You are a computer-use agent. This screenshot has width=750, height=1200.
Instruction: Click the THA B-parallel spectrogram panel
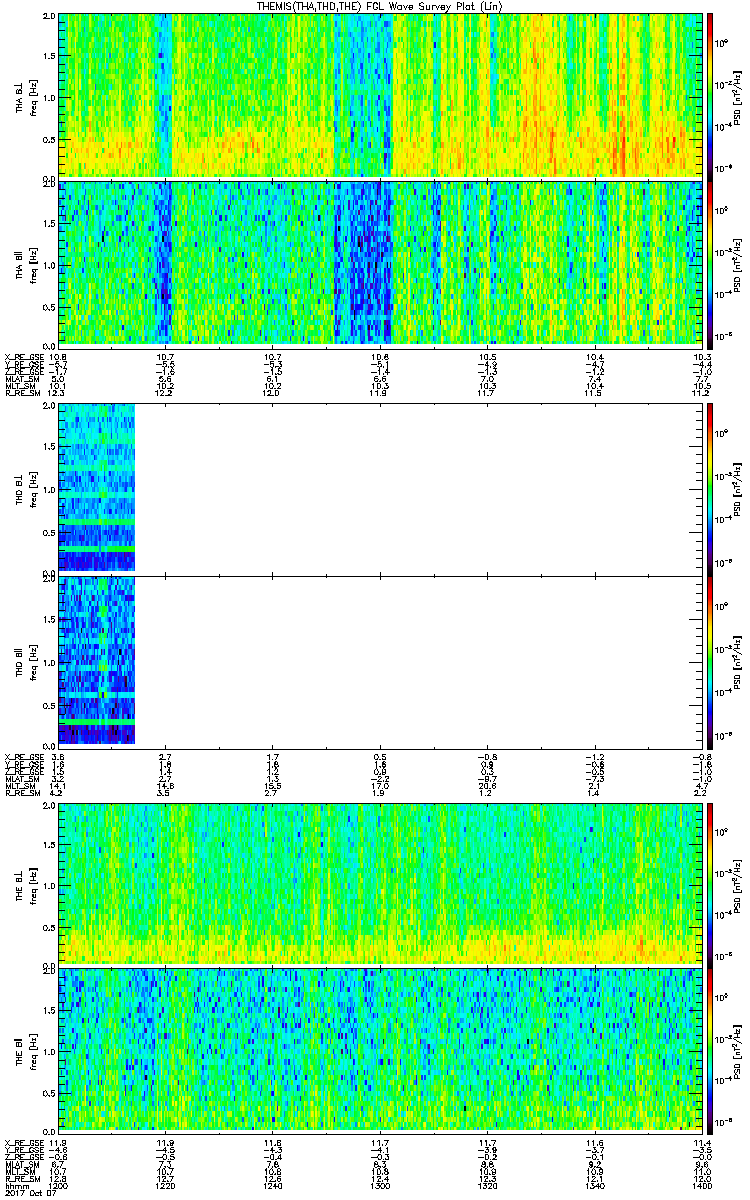coord(380,263)
